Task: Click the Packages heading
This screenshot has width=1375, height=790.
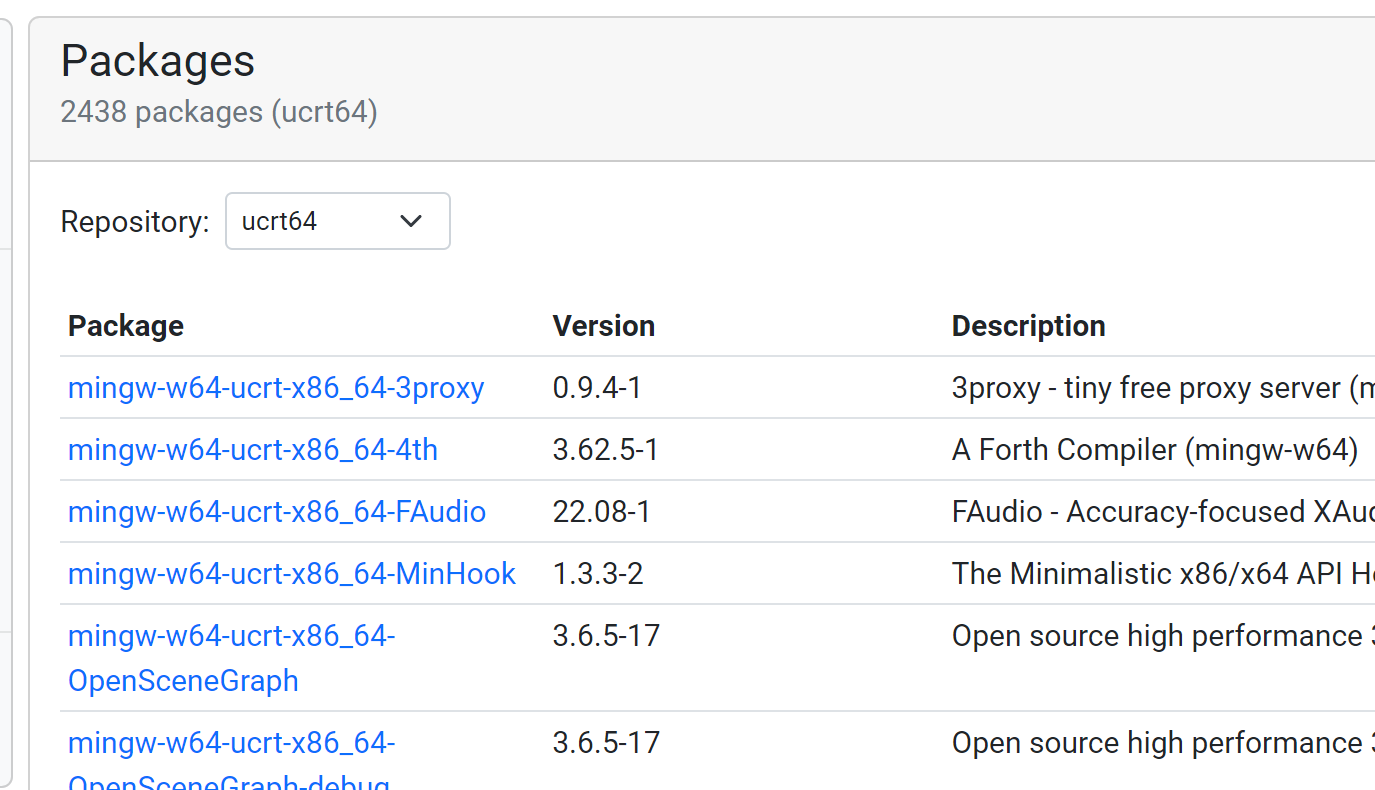Action: (158, 61)
